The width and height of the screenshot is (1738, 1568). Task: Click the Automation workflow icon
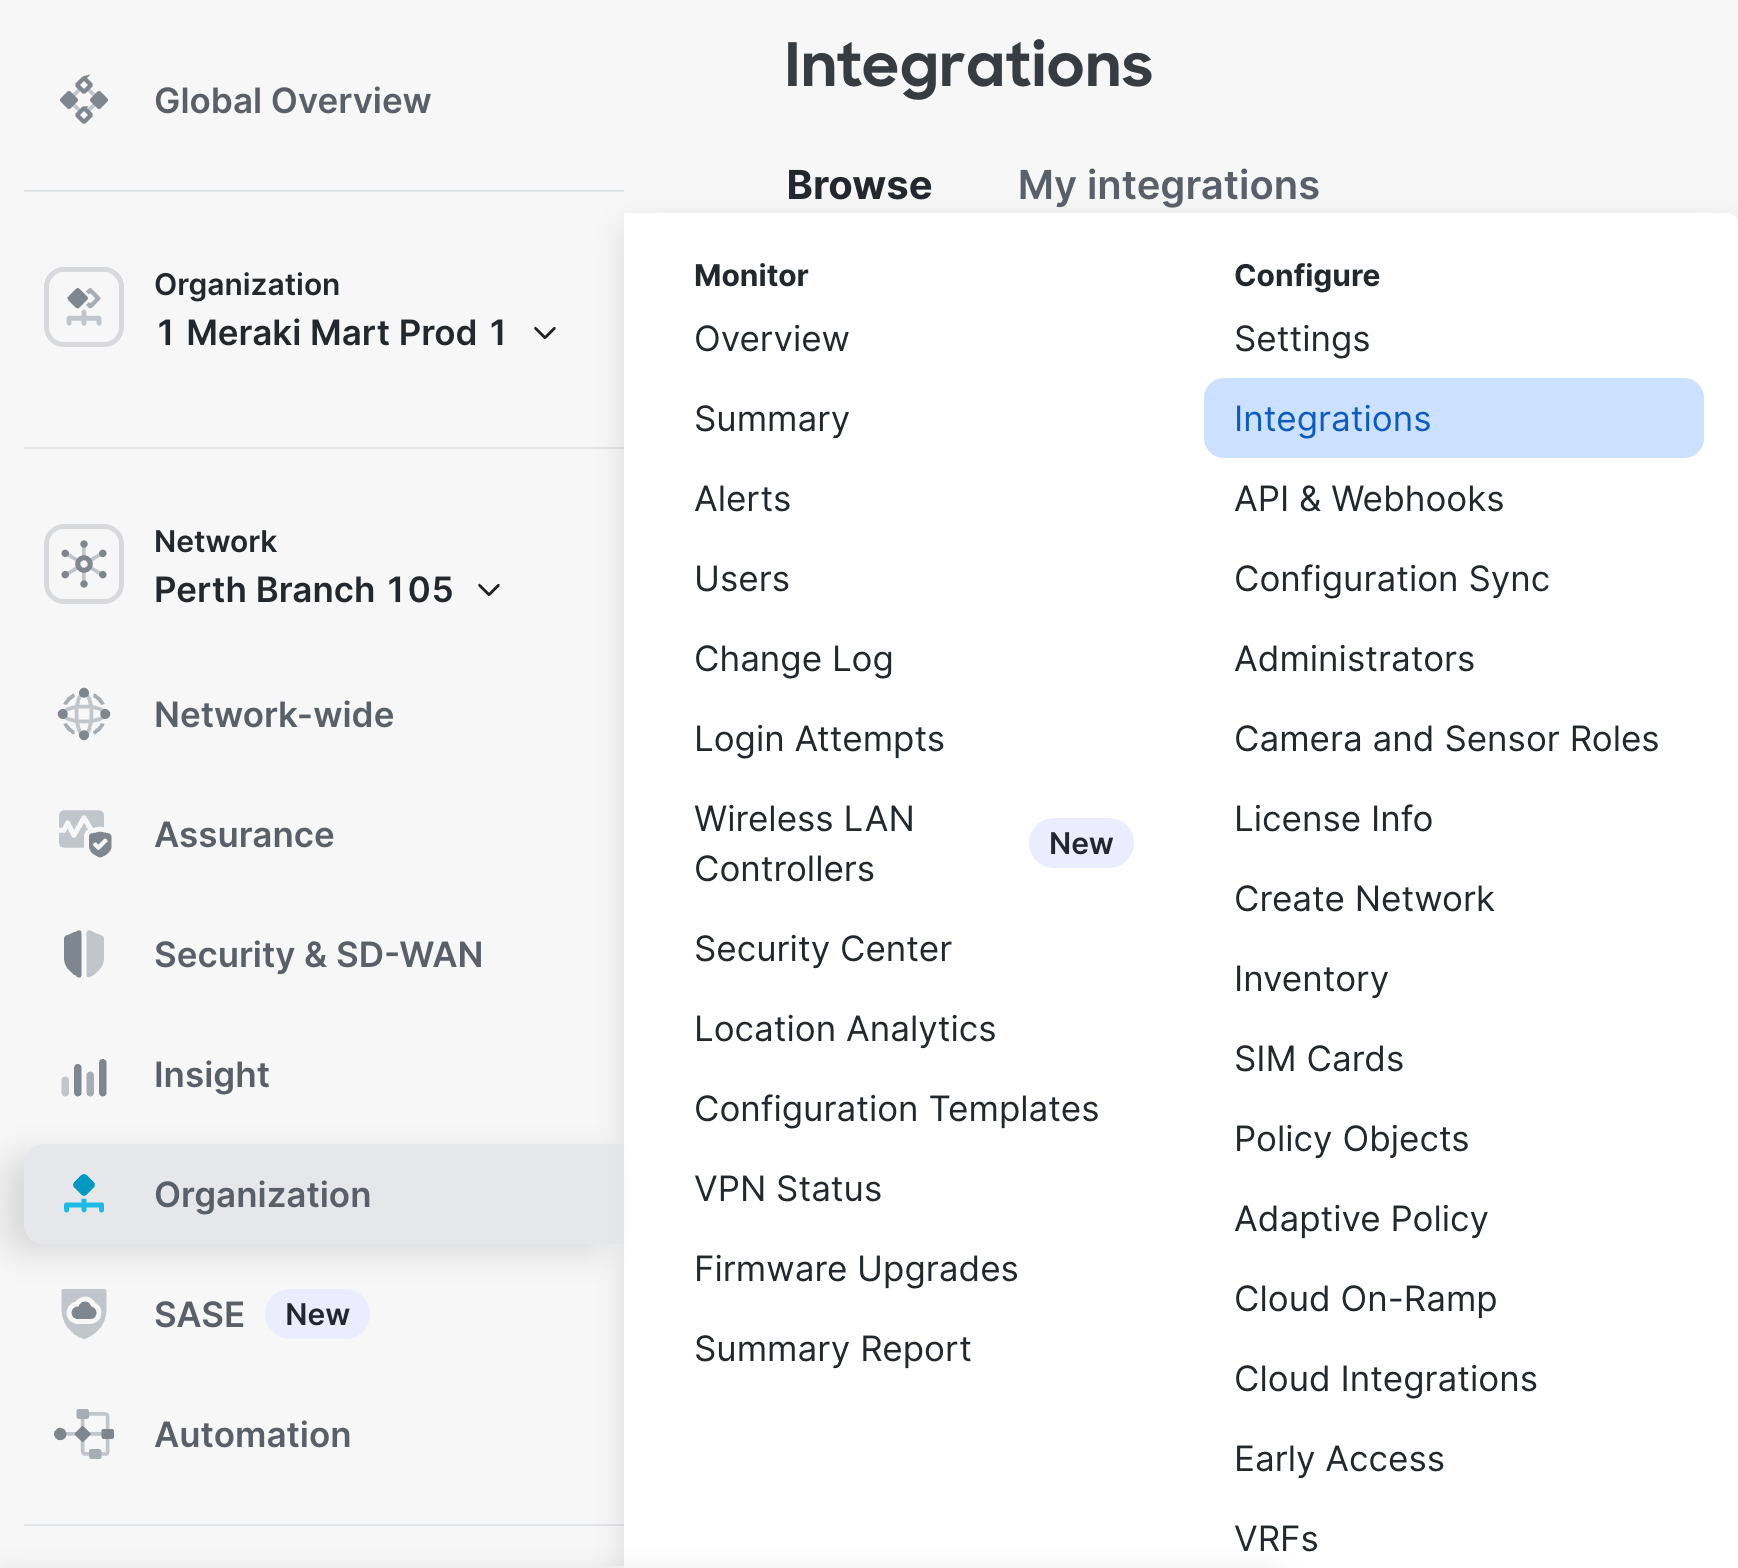(x=84, y=1434)
